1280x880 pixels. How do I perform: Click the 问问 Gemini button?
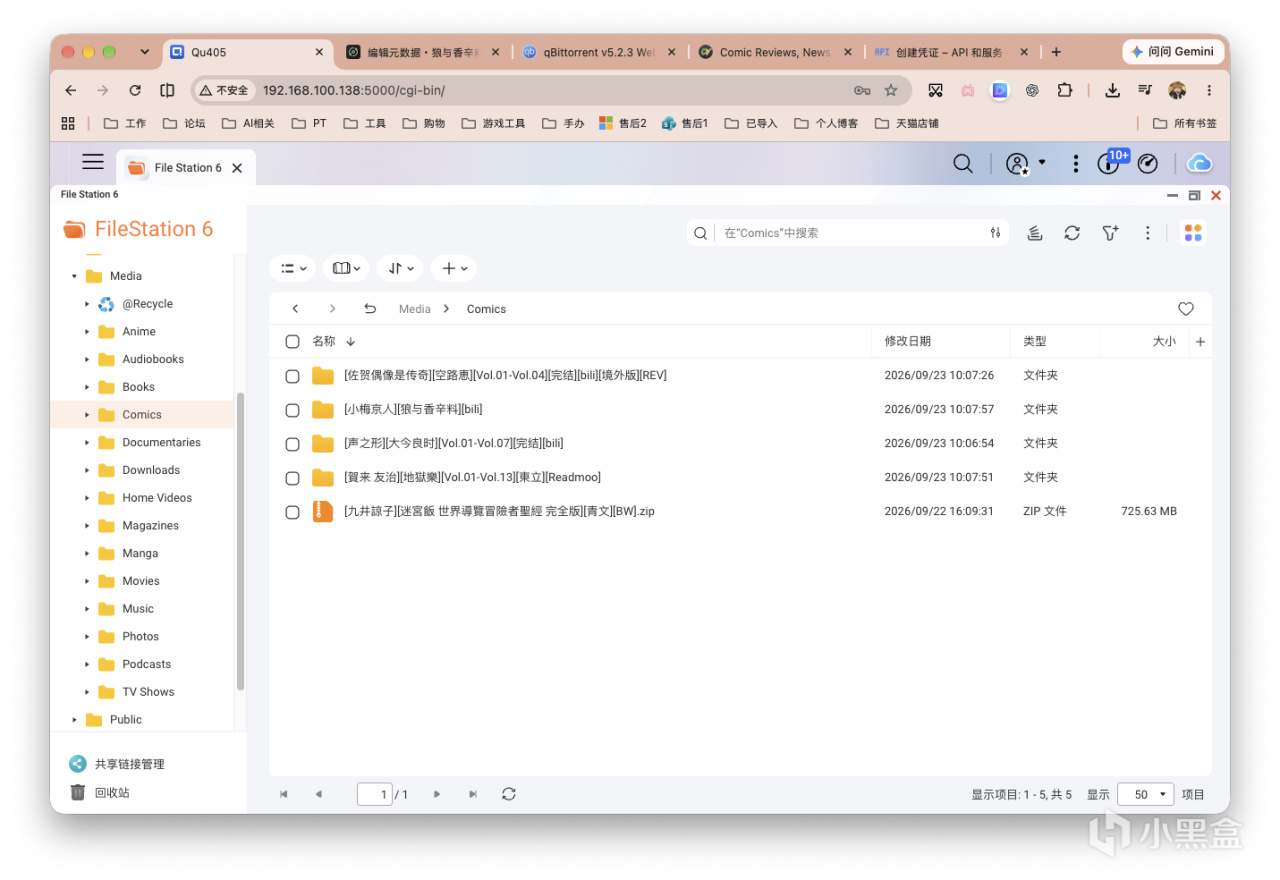(1172, 52)
